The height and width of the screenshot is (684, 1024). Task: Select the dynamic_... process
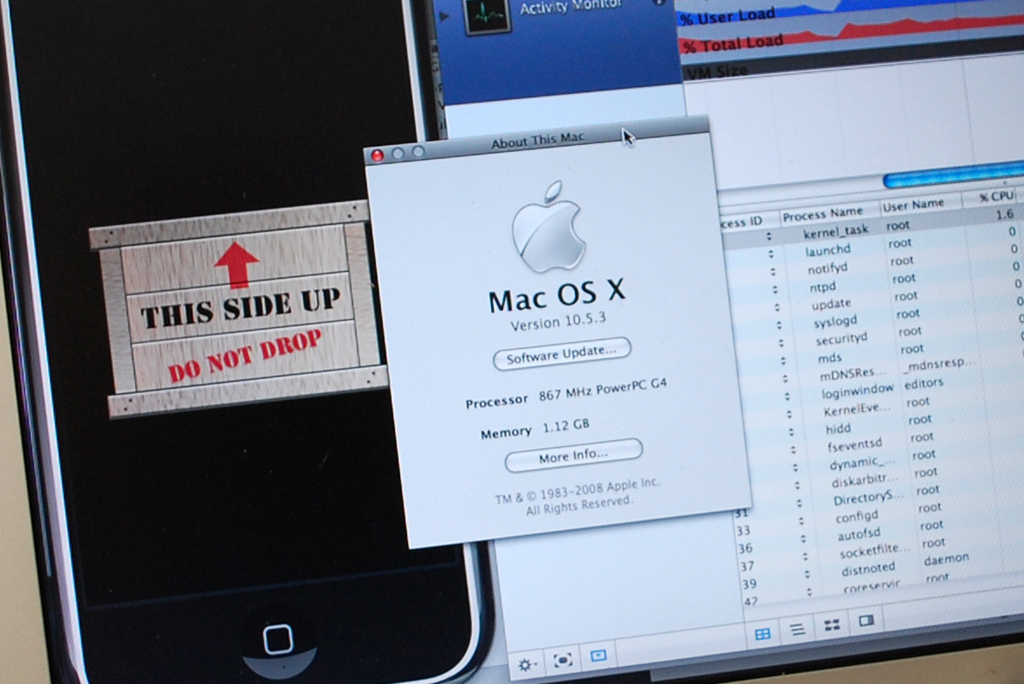coord(862,463)
